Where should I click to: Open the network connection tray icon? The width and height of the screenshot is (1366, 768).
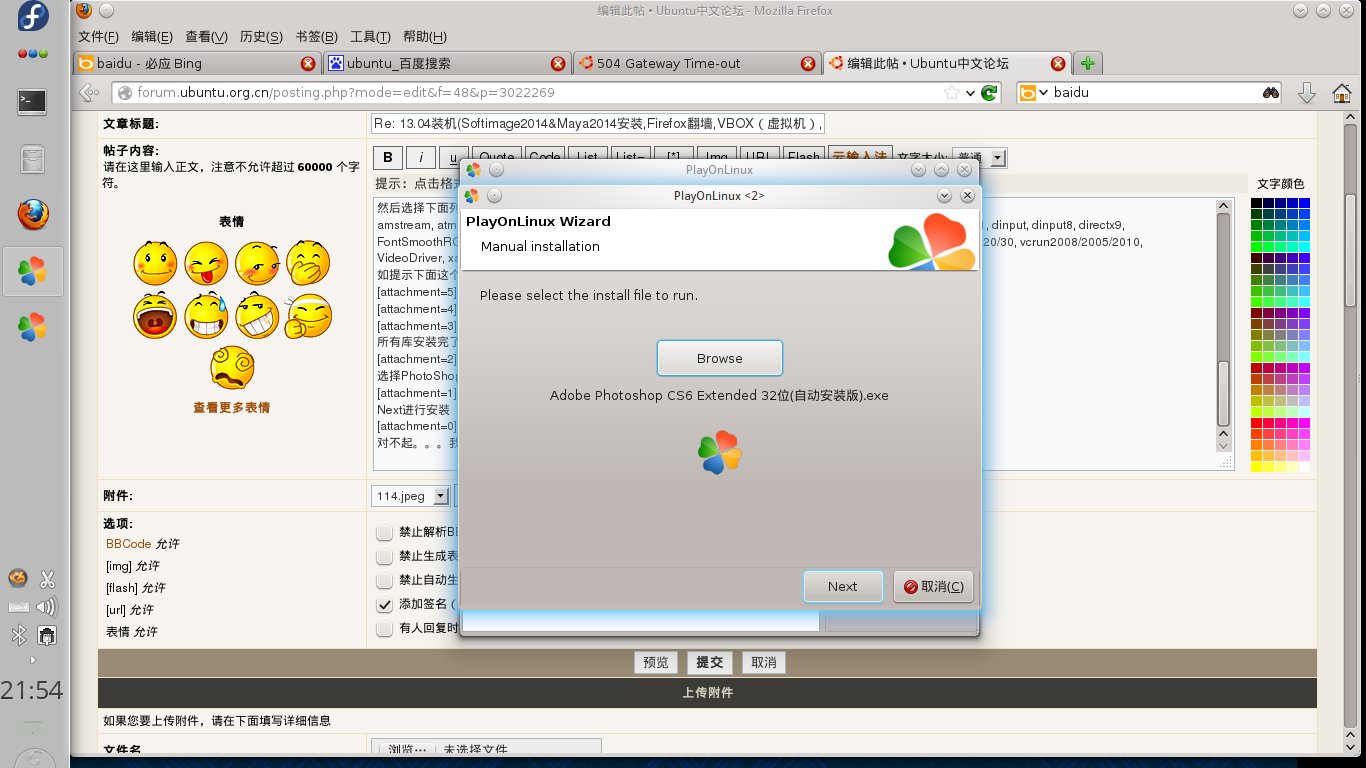pyautogui.click(x=46, y=635)
